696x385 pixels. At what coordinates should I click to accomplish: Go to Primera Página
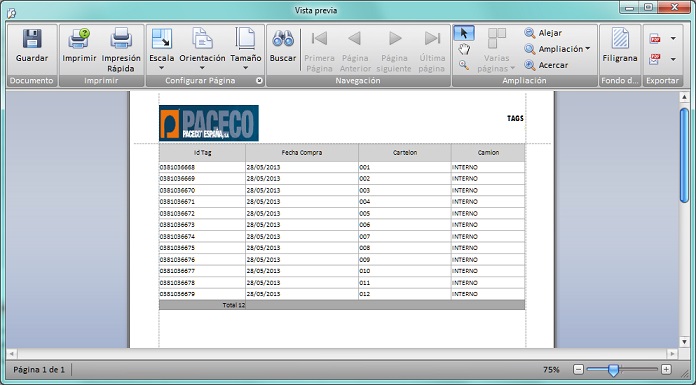[319, 50]
